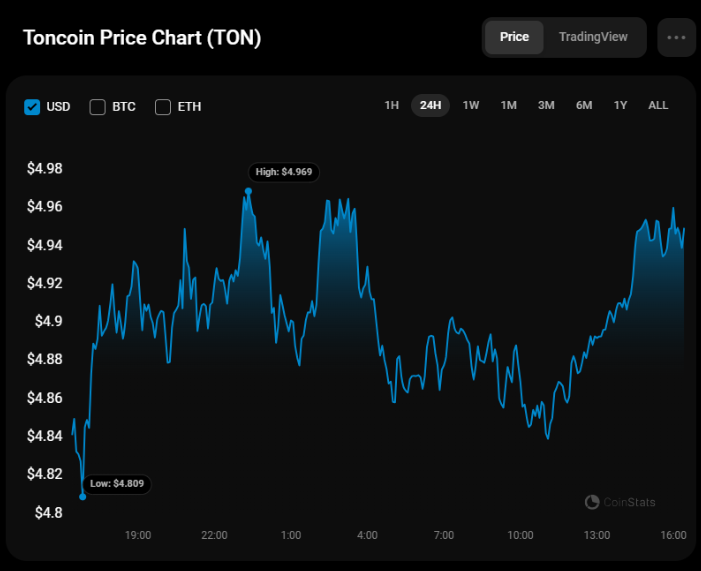Click the Toncoin Price Chart (TON) title
The width and height of the screenshot is (701, 571).
142,38
